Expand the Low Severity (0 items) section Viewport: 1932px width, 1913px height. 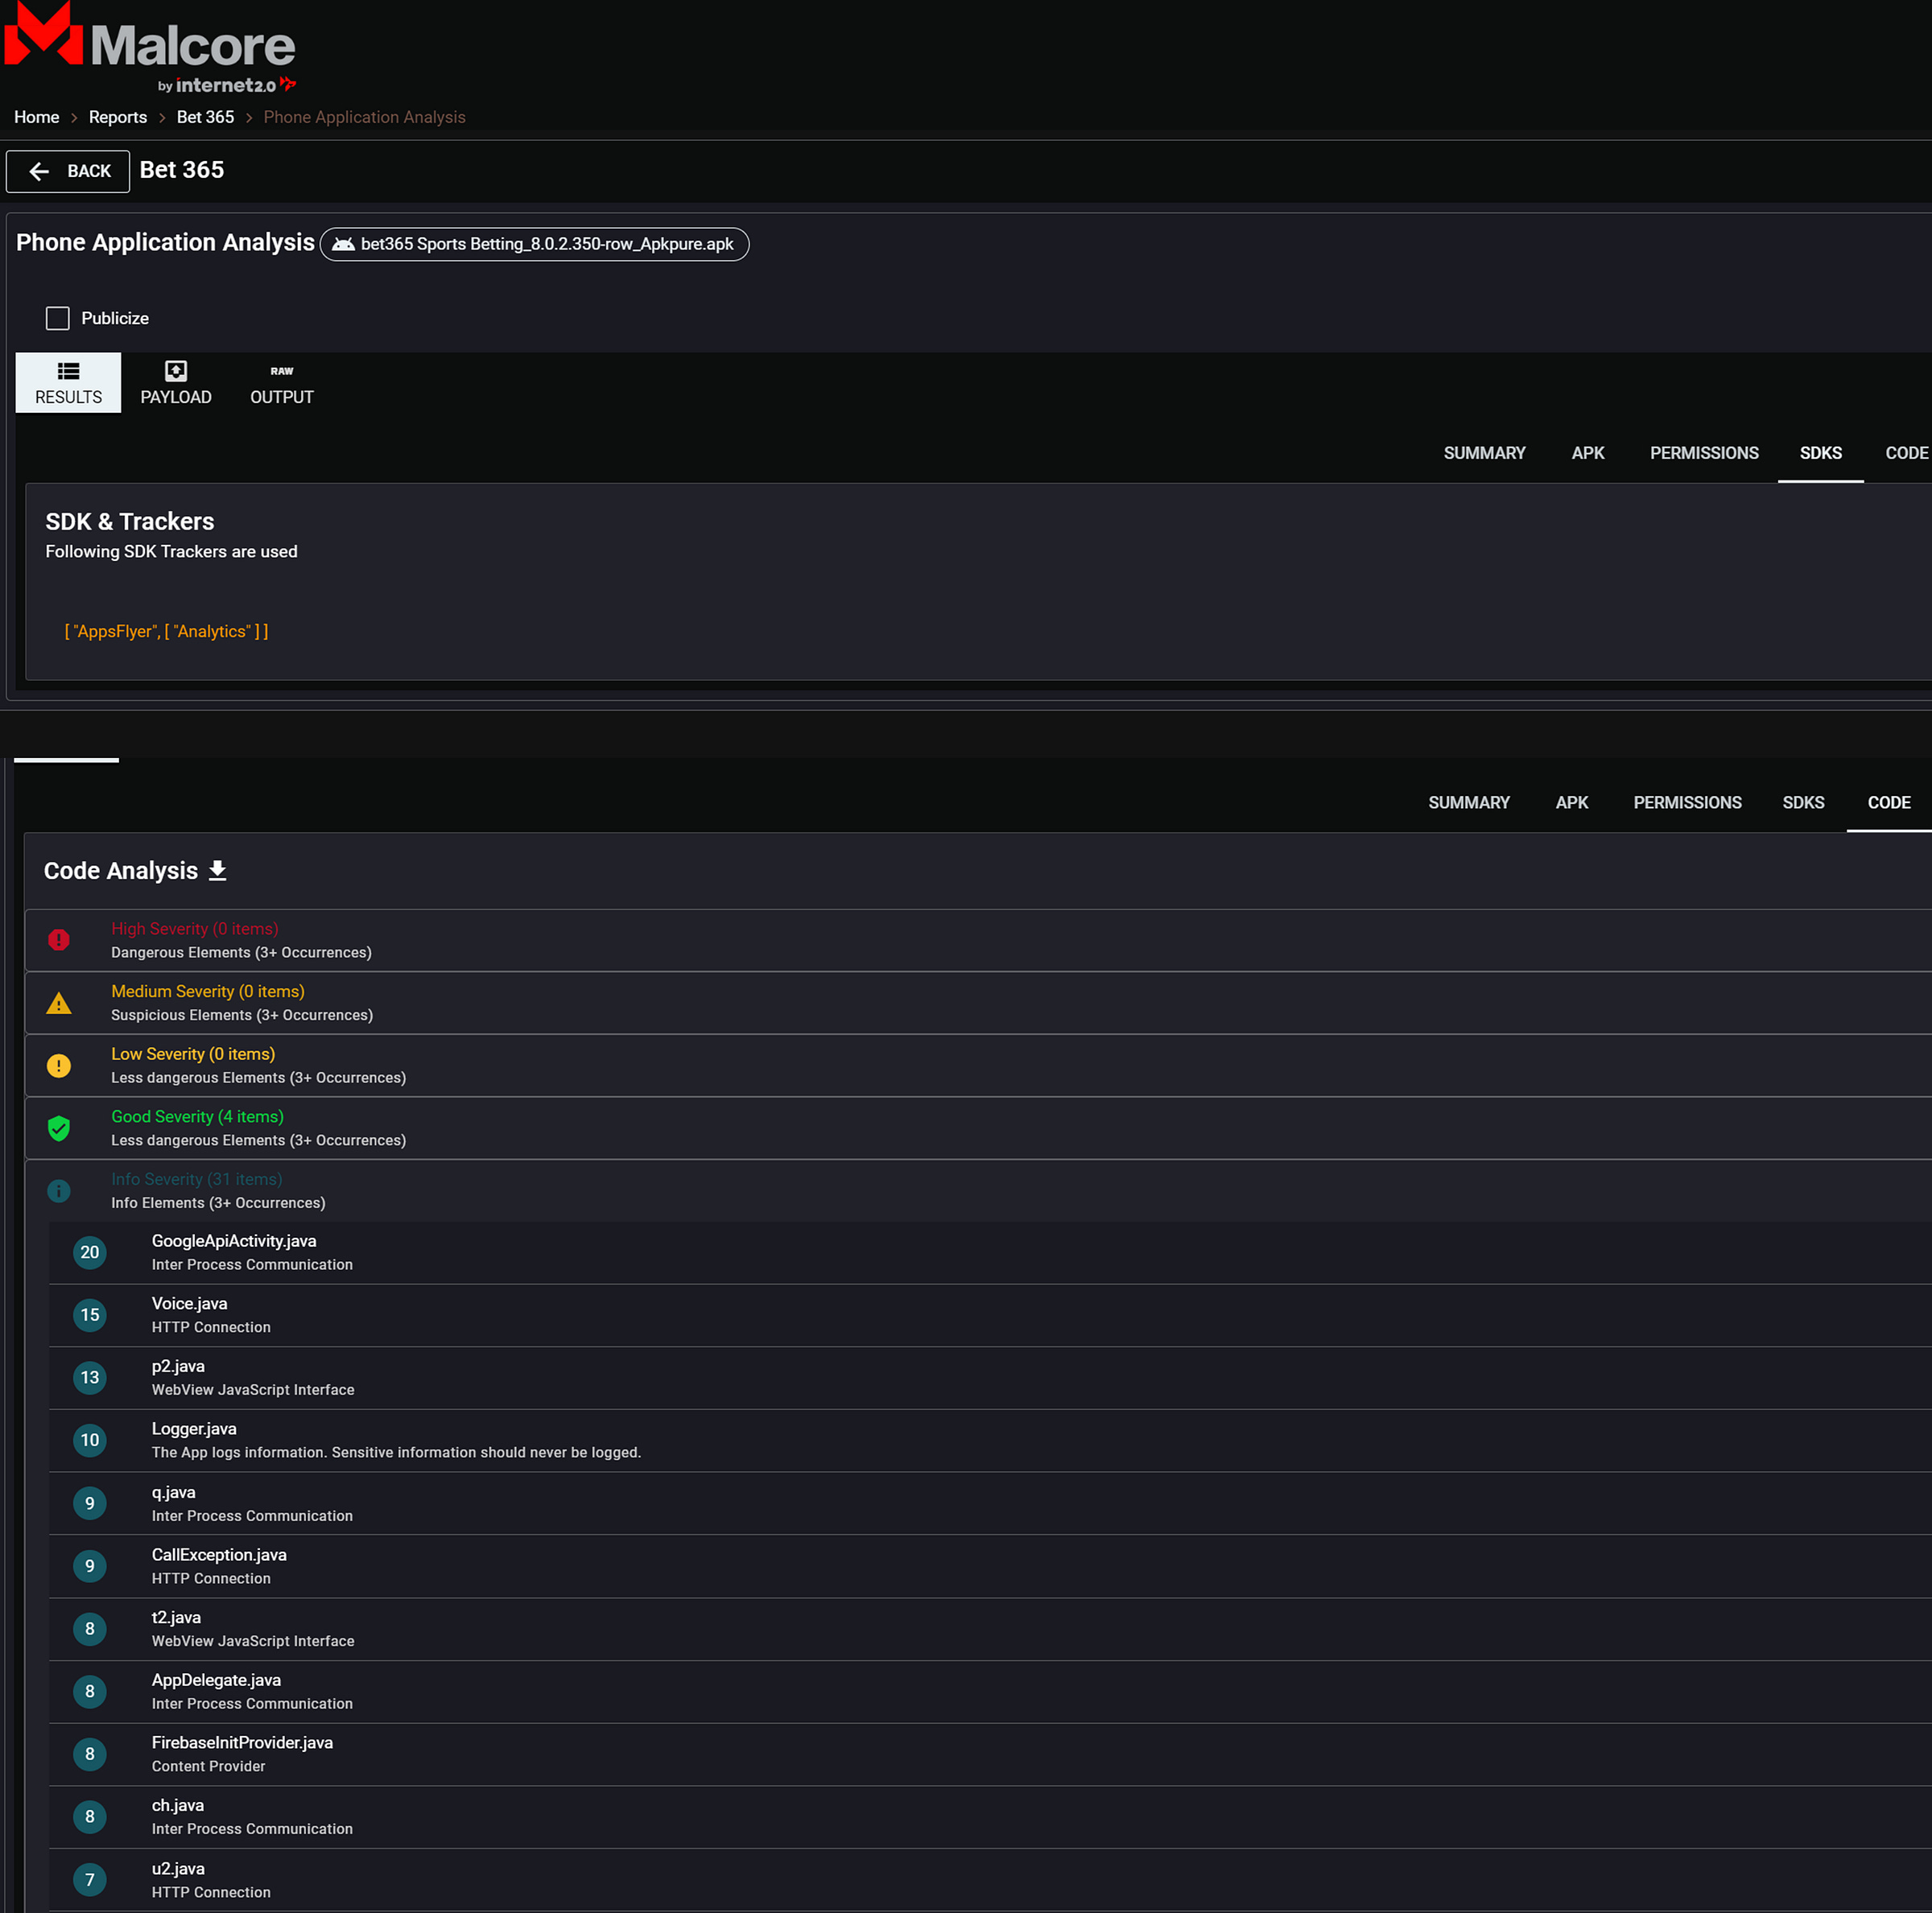pyautogui.click(x=978, y=1066)
